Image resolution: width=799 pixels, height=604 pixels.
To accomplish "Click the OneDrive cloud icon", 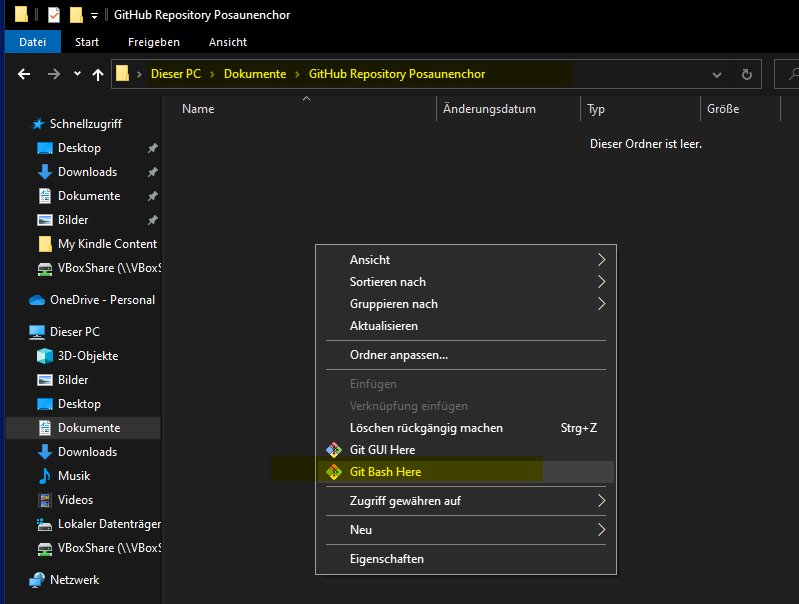I will [37, 300].
